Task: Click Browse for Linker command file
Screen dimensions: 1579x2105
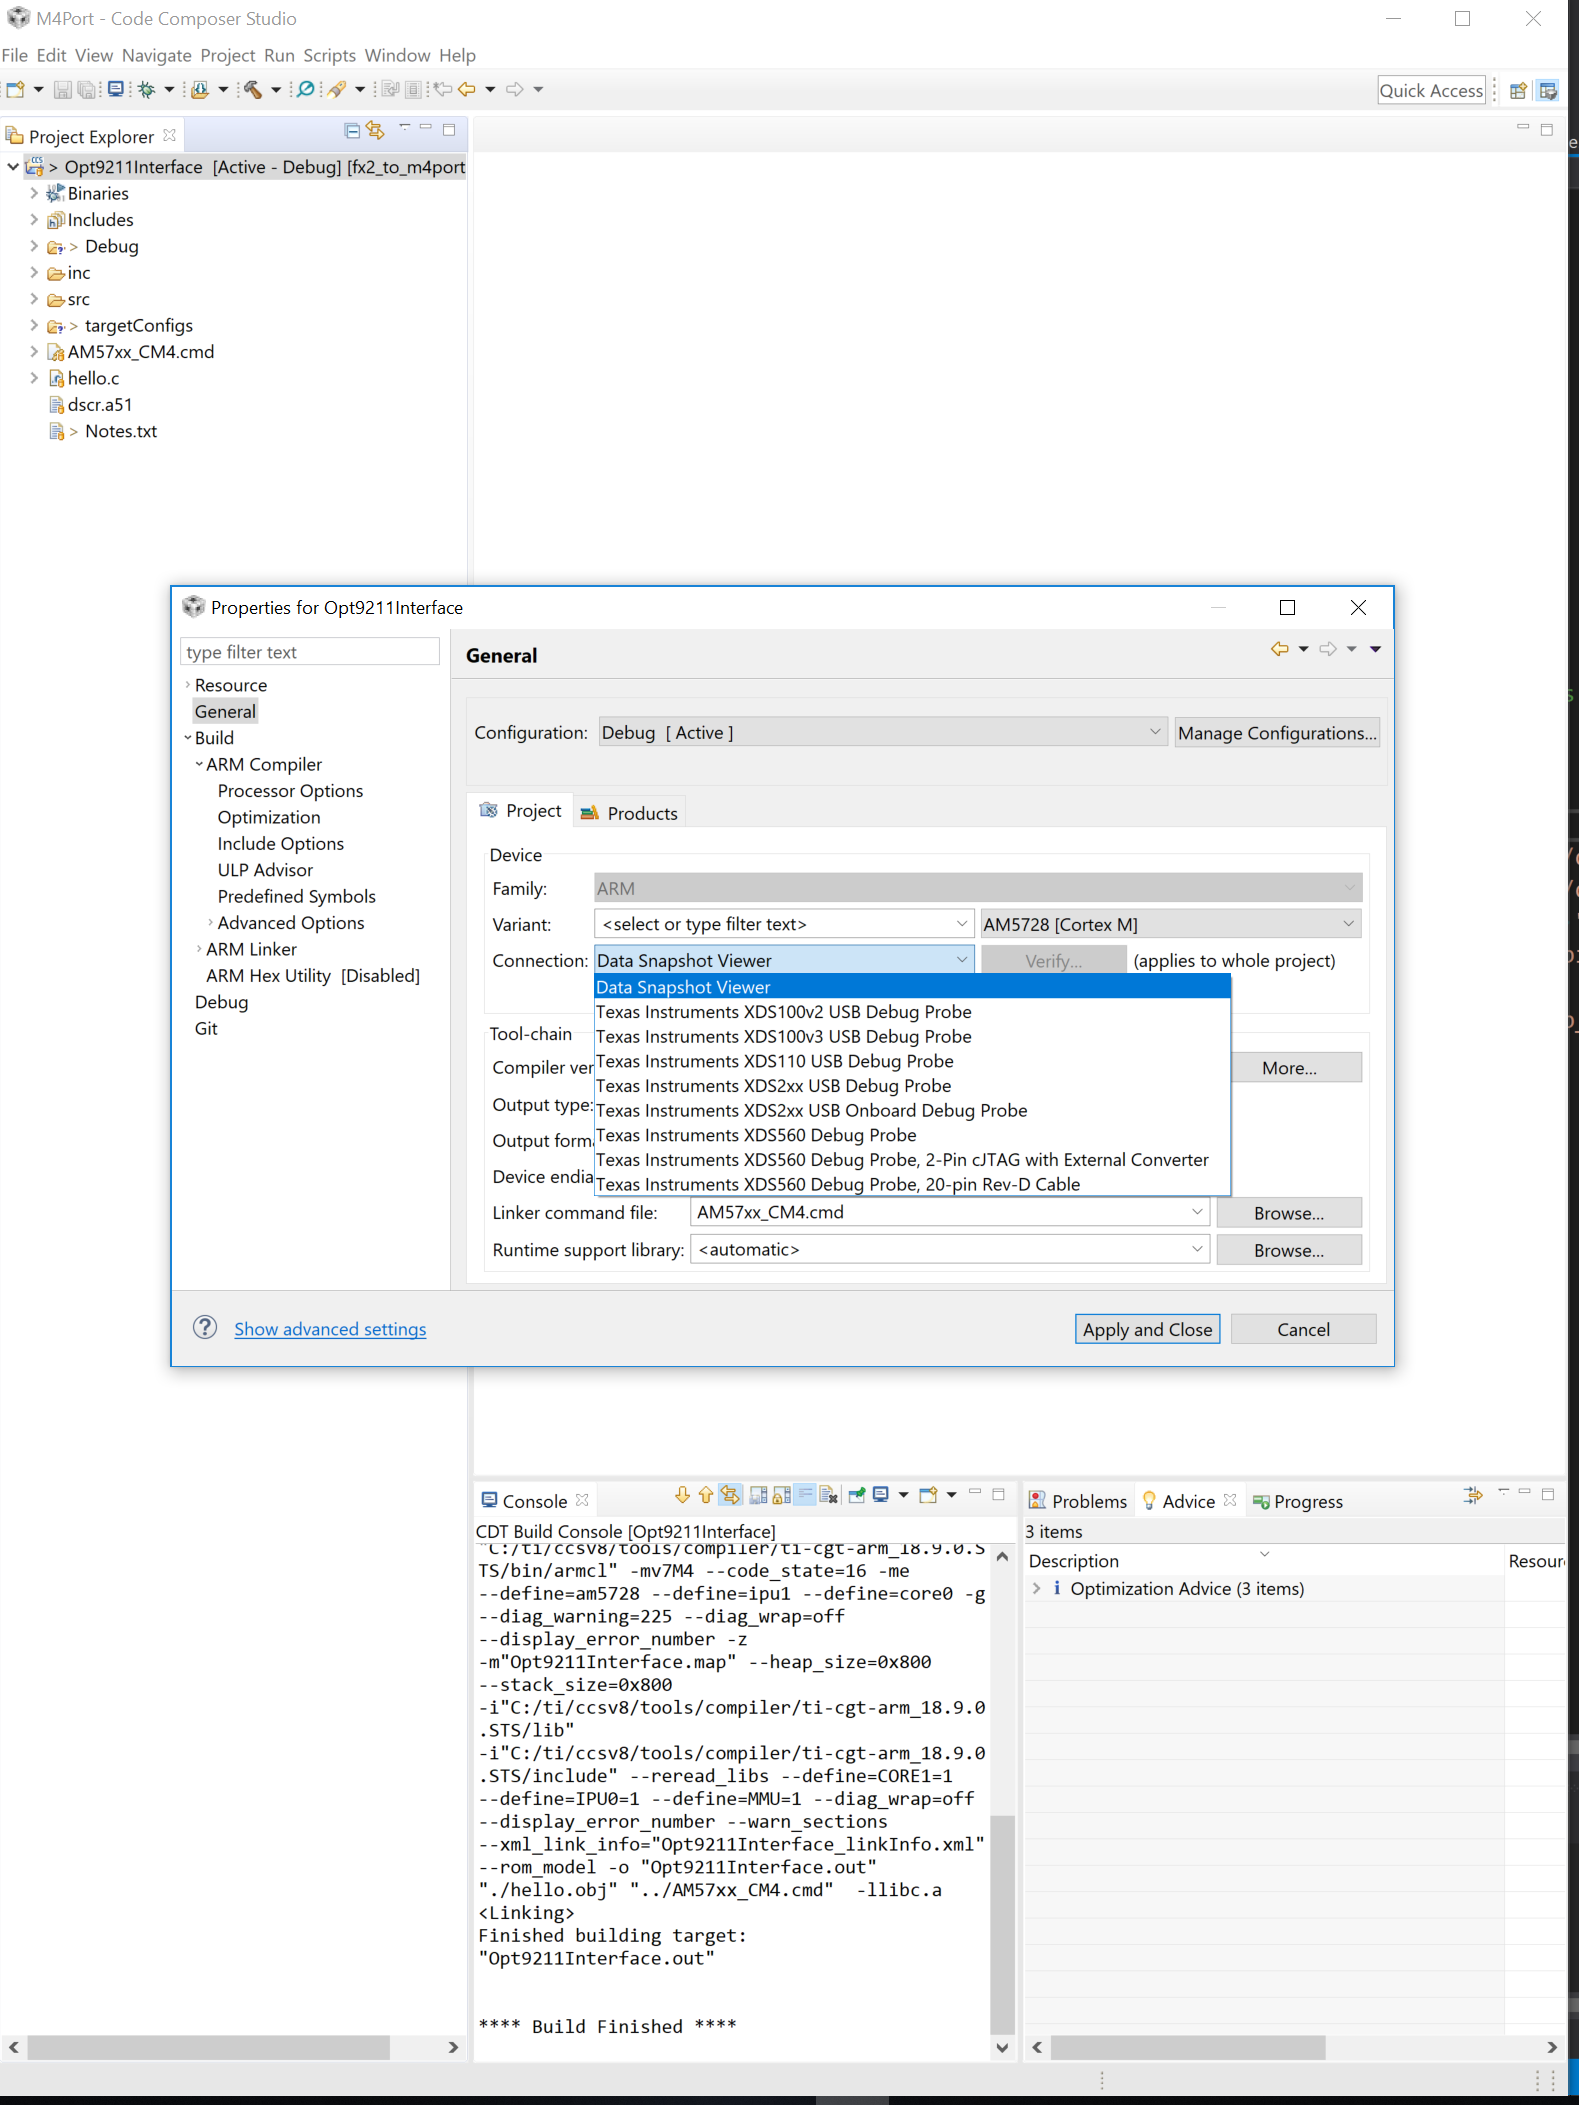Action: pyautogui.click(x=1289, y=1213)
